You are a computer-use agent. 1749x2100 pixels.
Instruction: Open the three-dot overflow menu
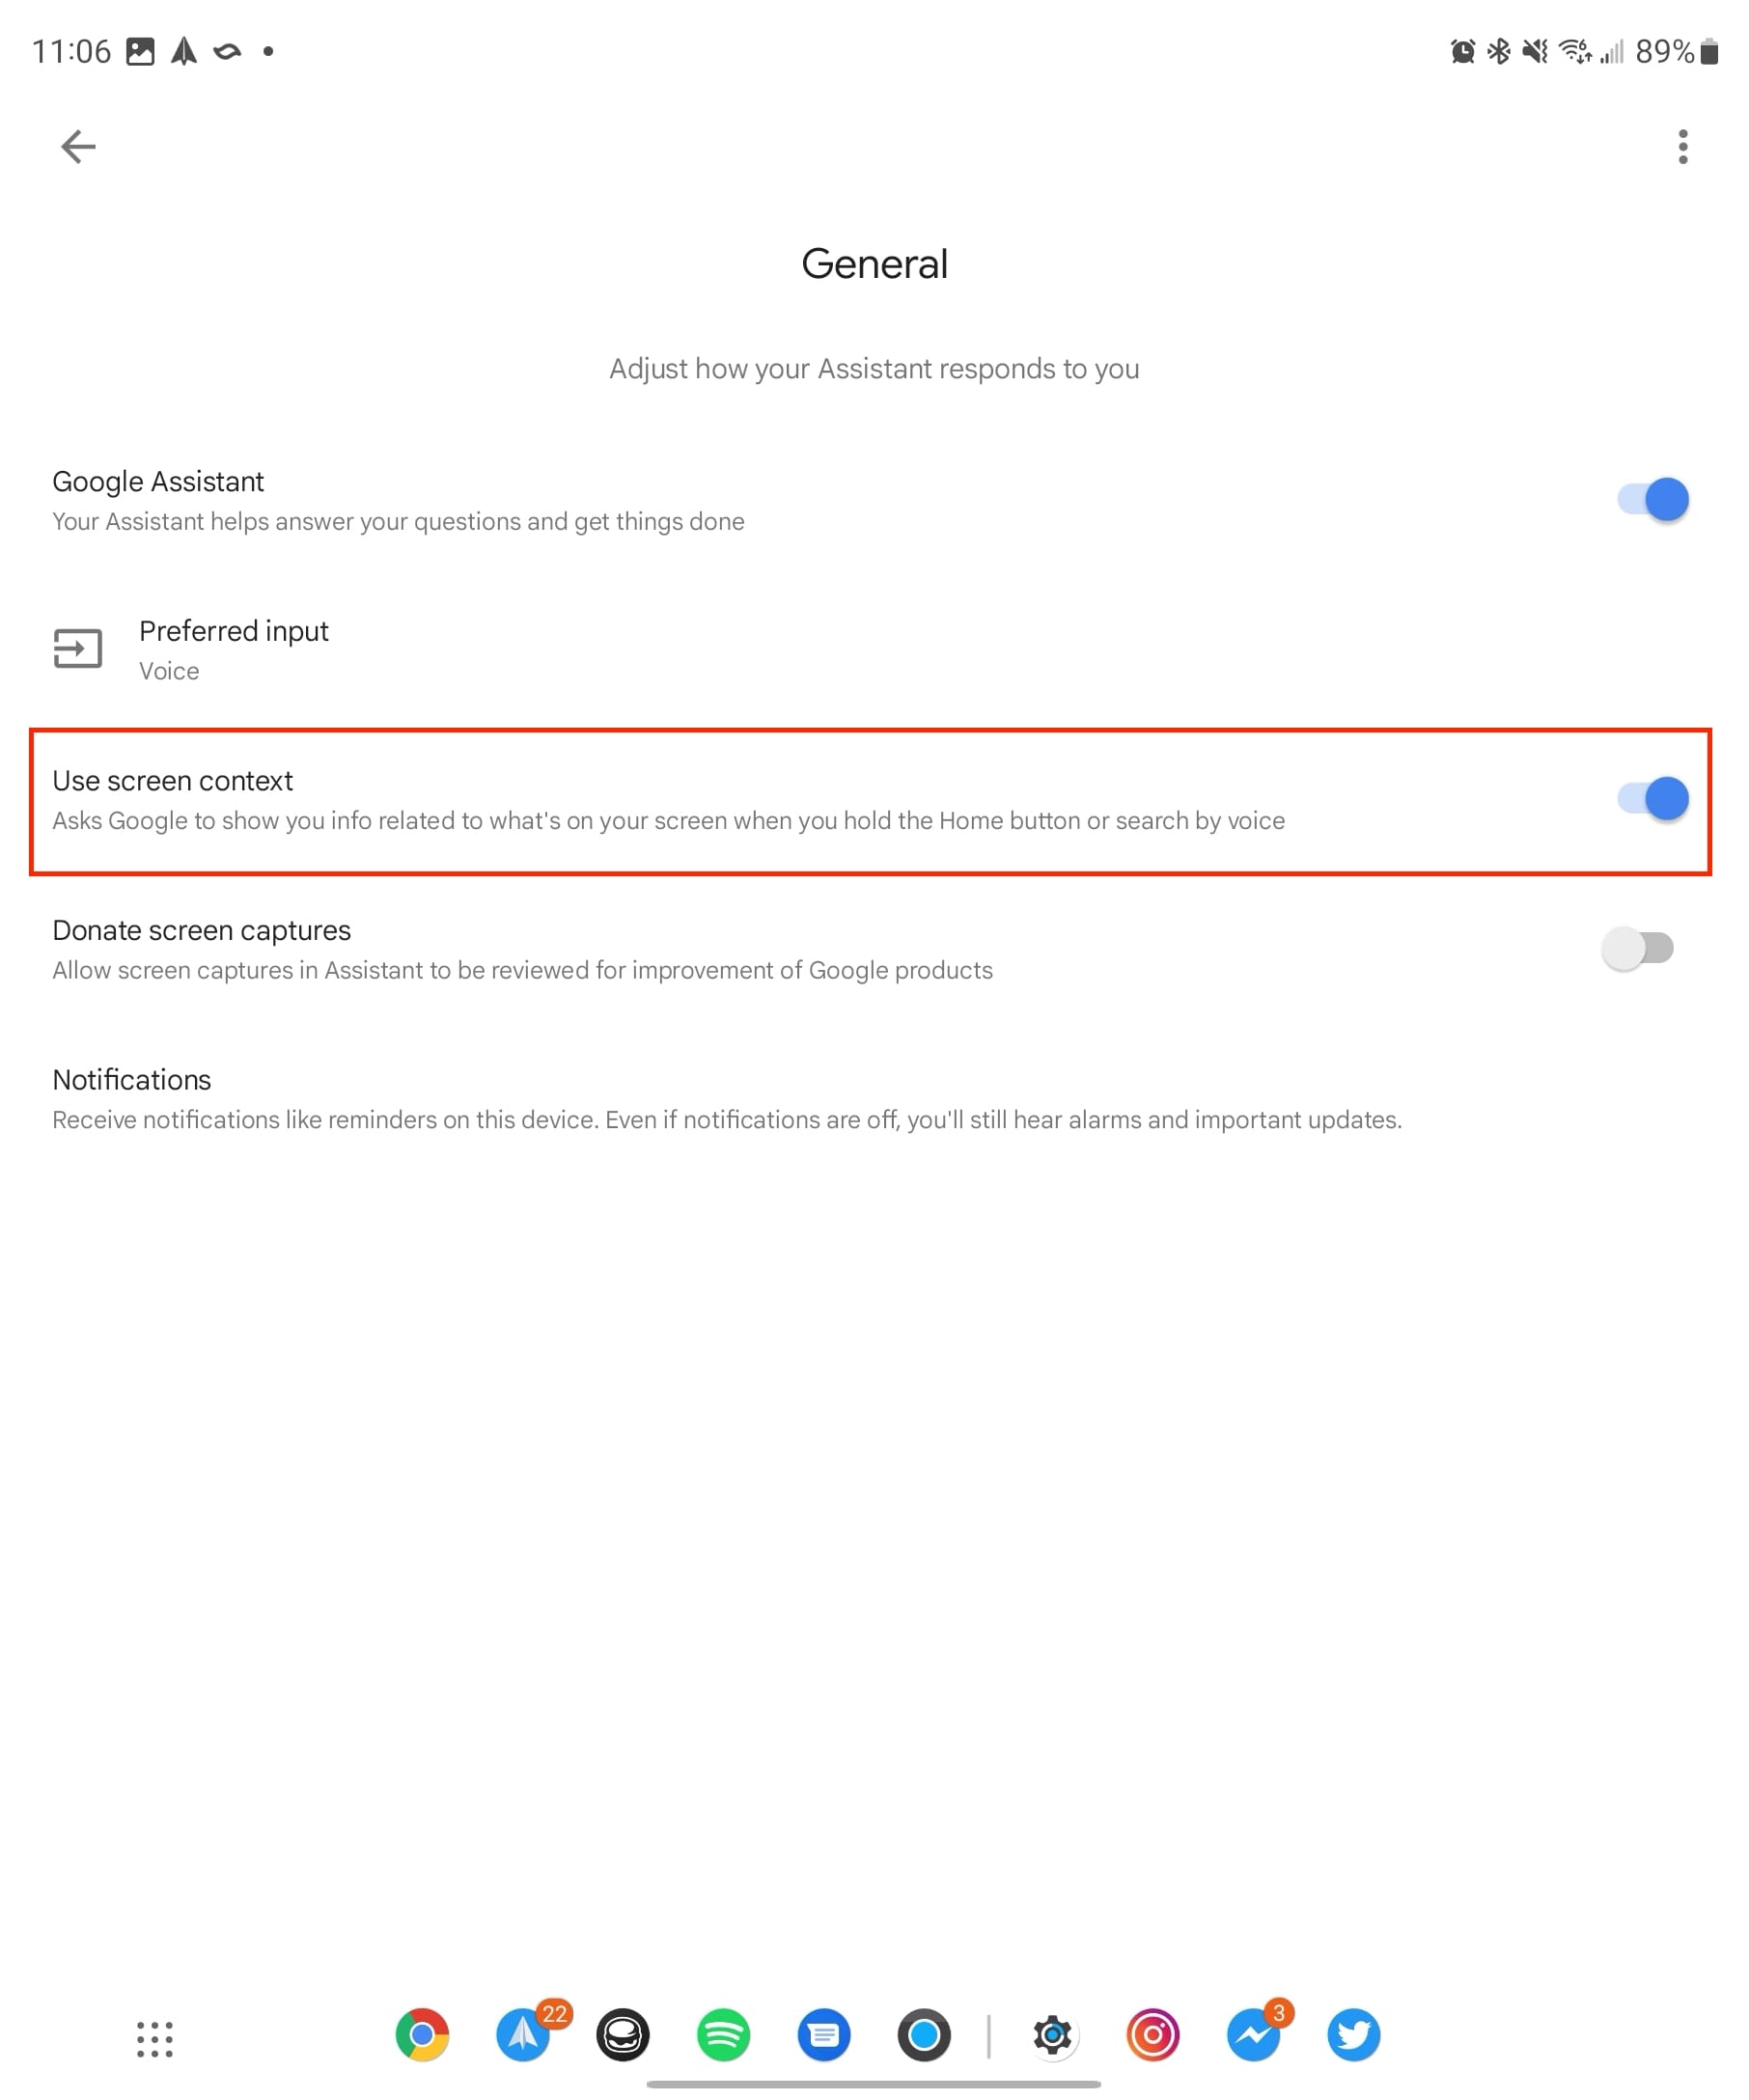pos(1683,147)
